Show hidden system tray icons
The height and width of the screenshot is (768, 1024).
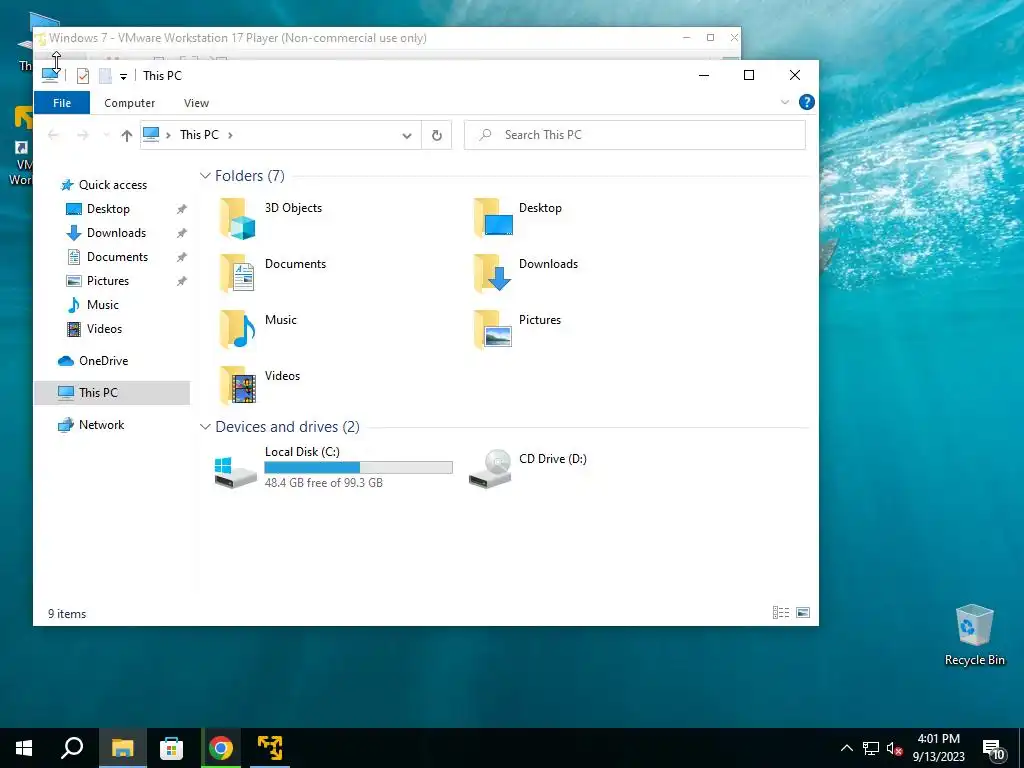(846, 748)
